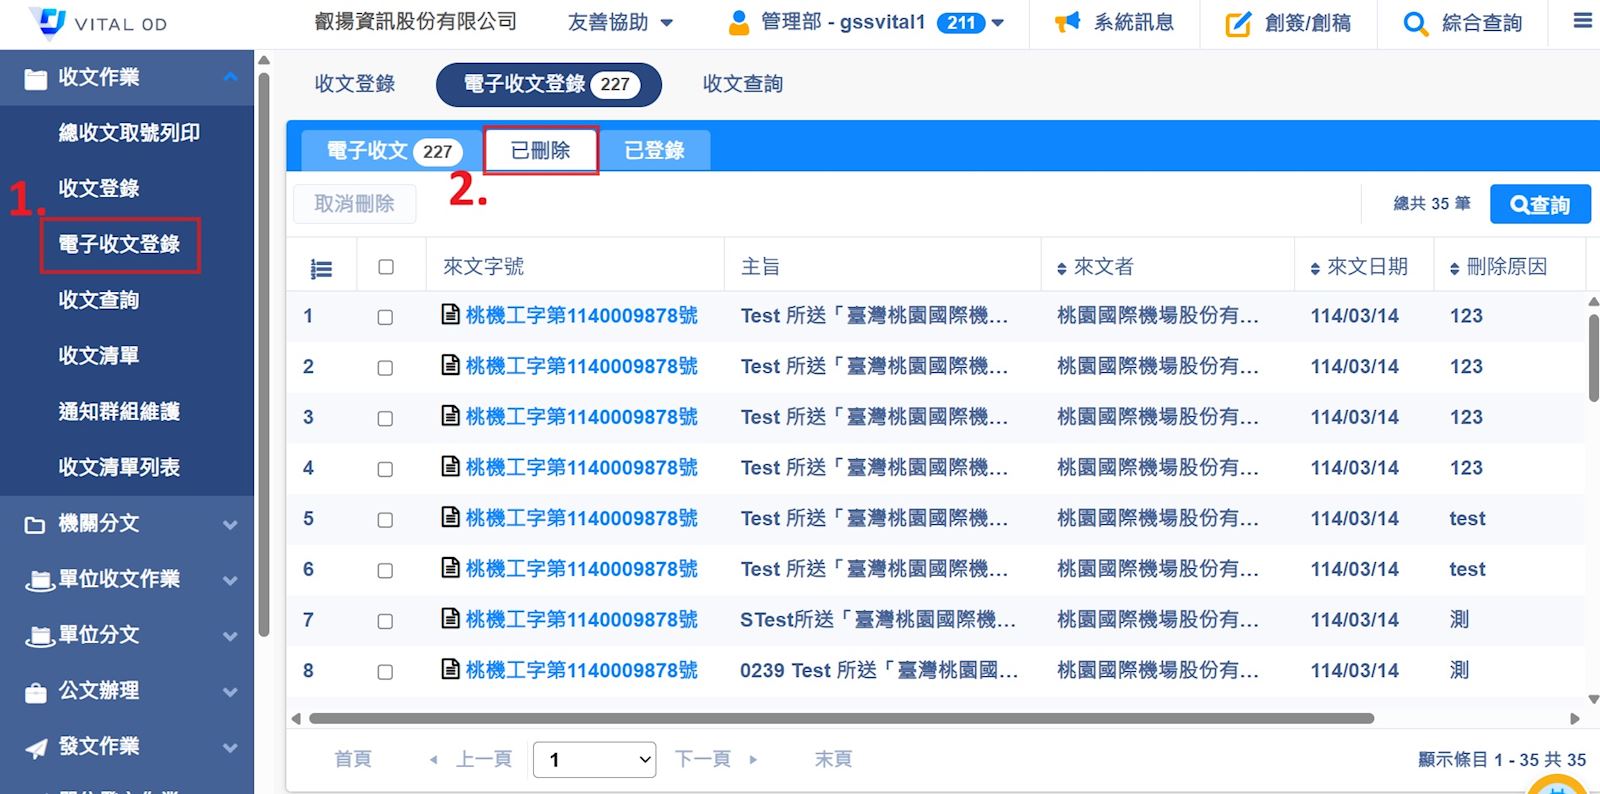Select the checkbox for row 6
The image size is (1600, 794).
pyautogui.click(x=385, y=571)
